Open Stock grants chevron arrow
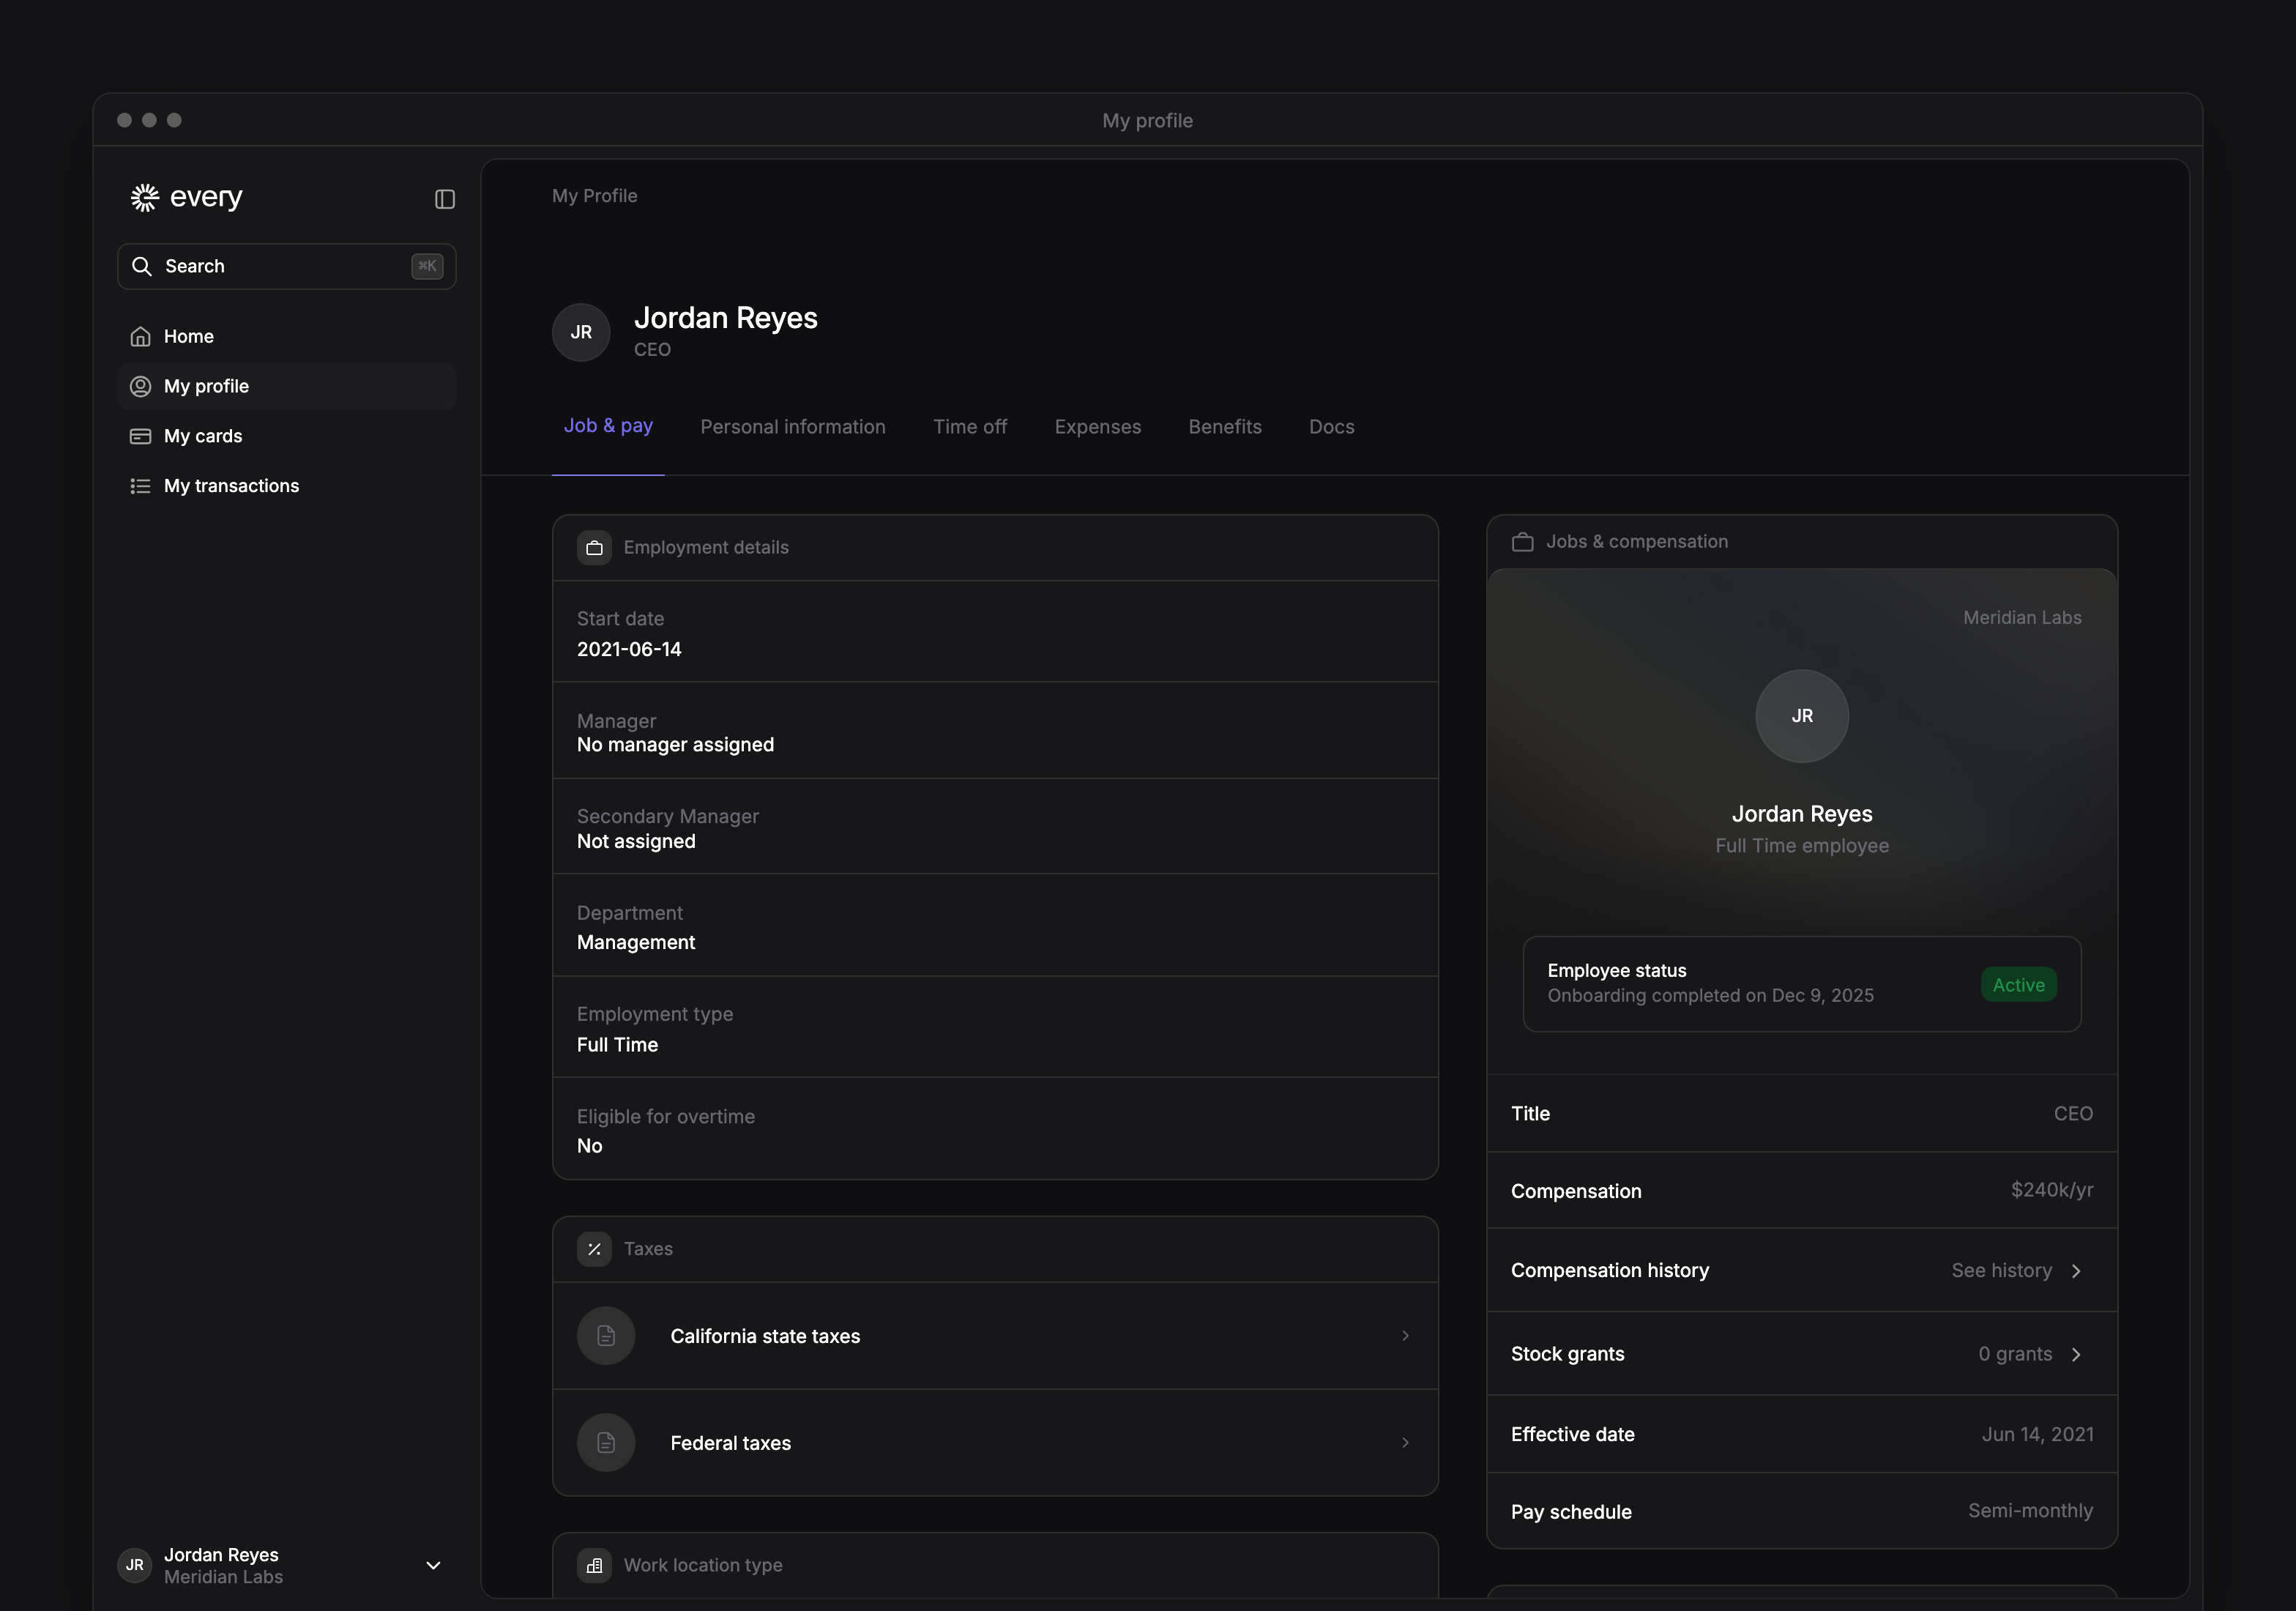Viewport: 2296px width, 1611px height. (x=2076, y=1354)
